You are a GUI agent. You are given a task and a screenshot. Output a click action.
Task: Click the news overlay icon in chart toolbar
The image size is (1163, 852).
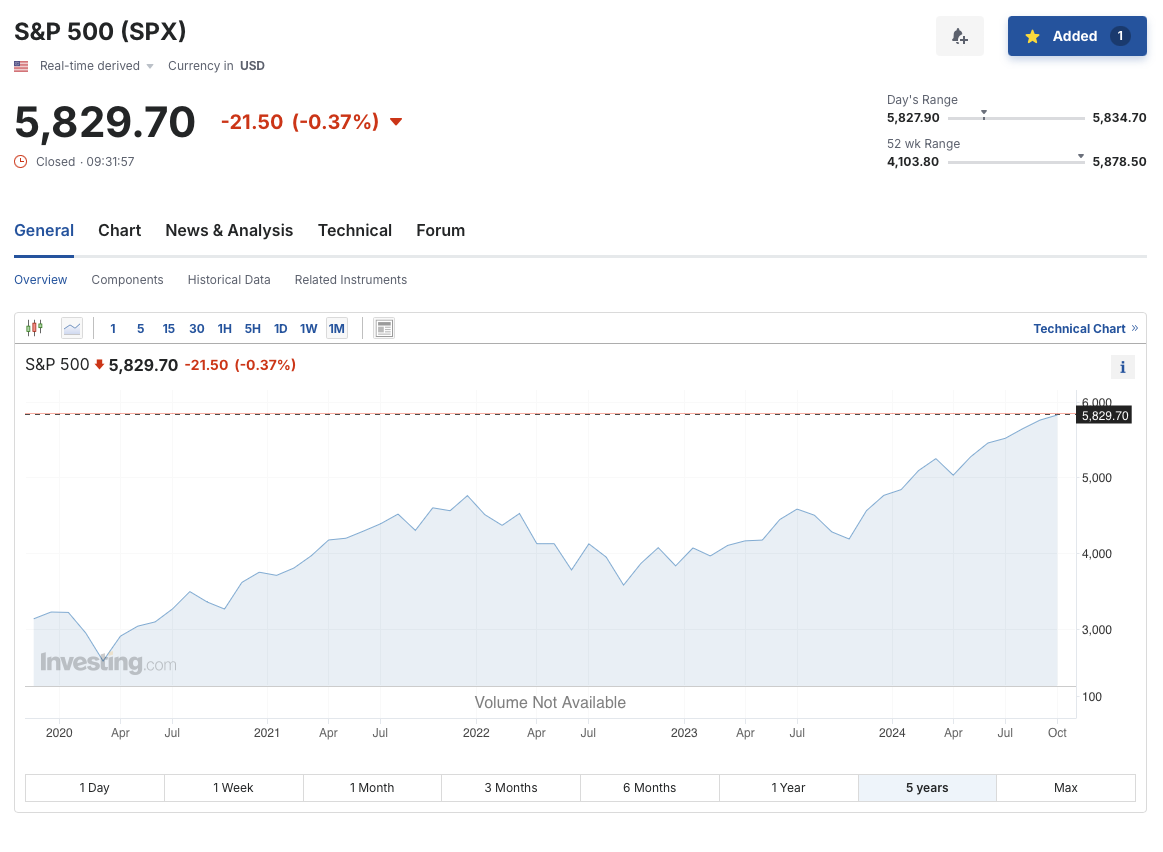(x=384, y=328)
